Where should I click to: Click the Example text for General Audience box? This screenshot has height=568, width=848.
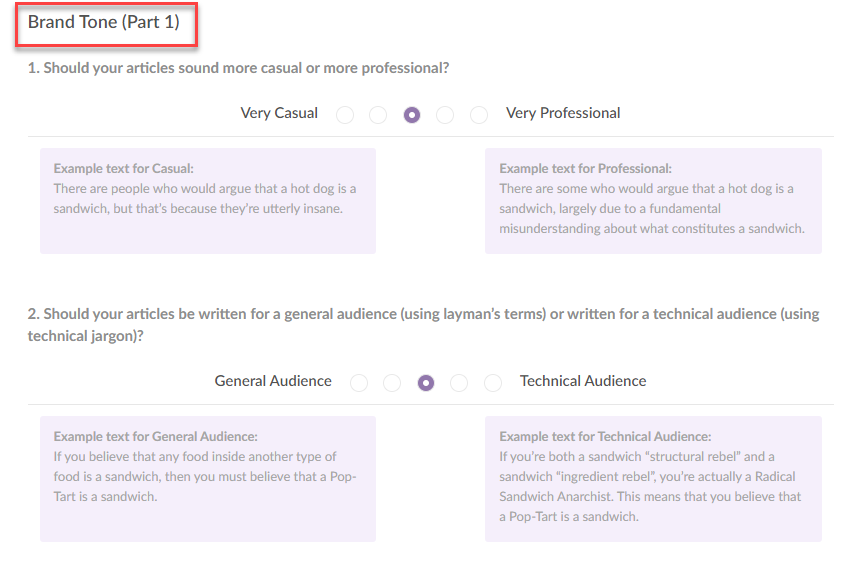click(x=208, y=479)
